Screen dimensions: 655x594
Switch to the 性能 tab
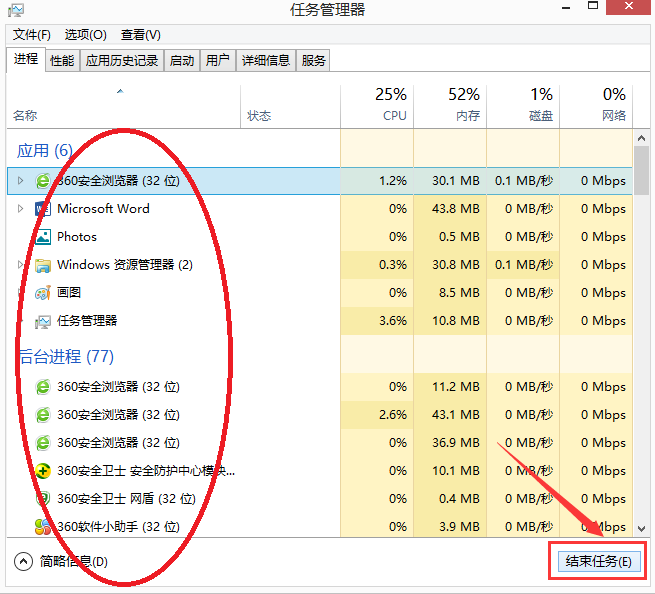62,61
